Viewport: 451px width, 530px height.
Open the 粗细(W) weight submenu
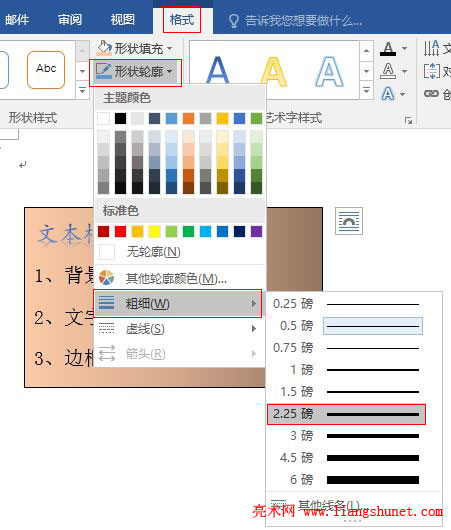pos(178,304)
